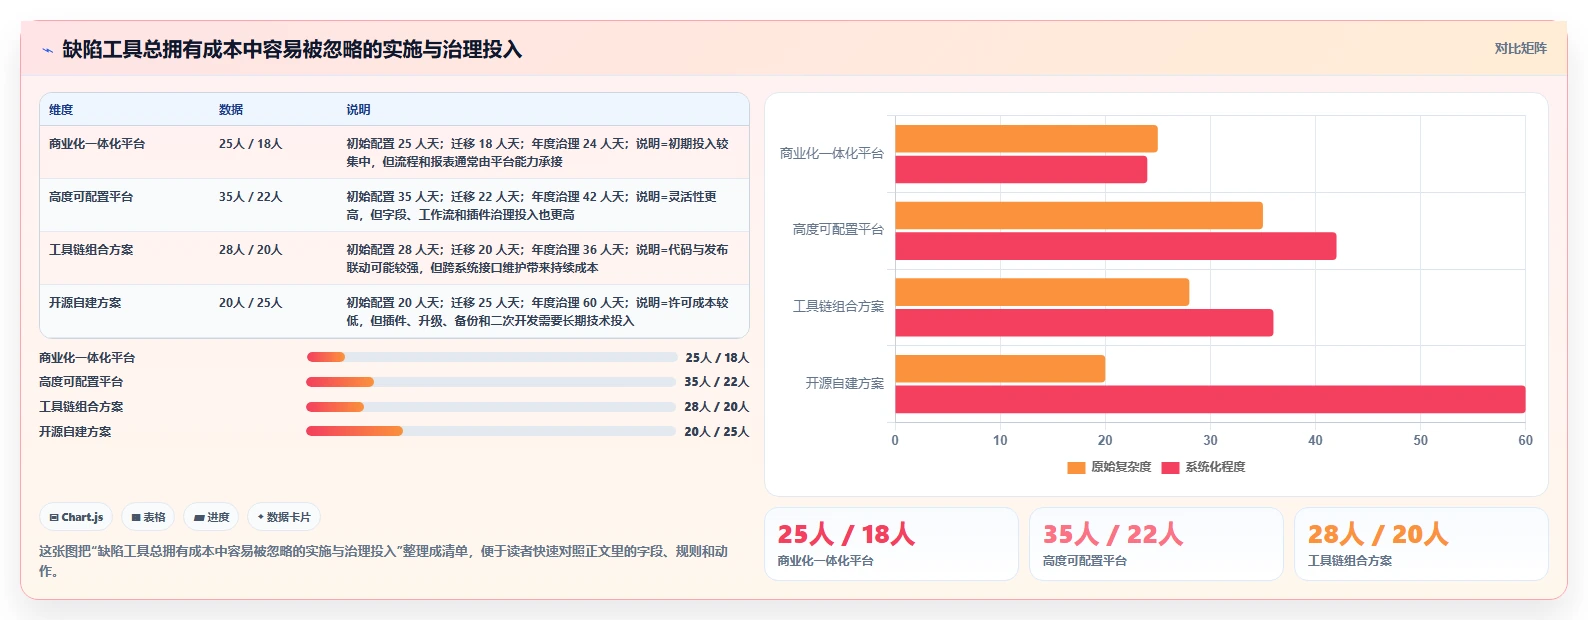Click the Chart.js tag chip

[x=76, y=517]
